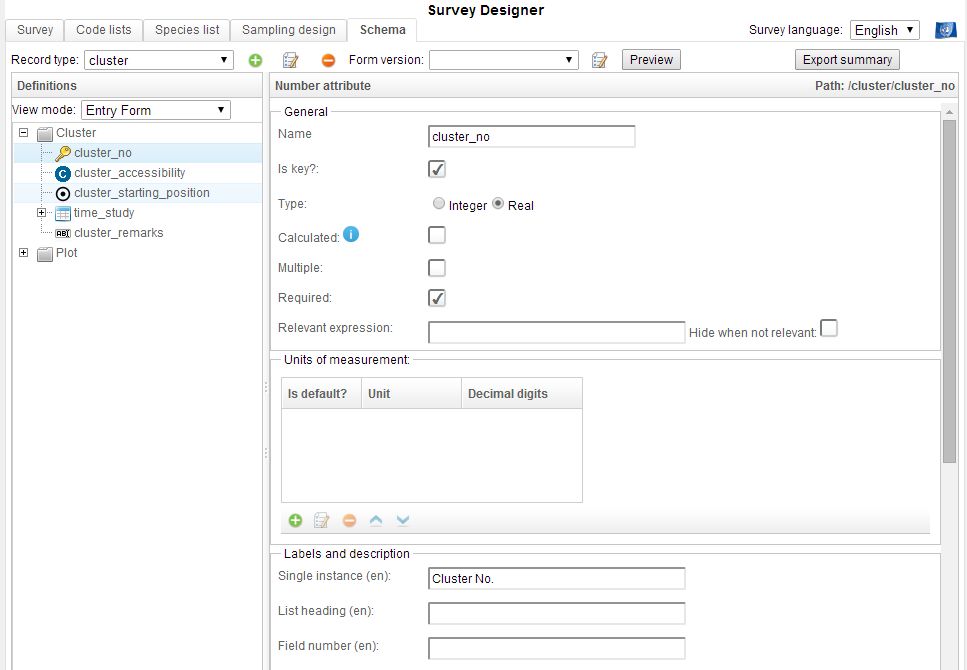Viewport: 967px width, 670px height.
Task: Select the Plot node in the tree
Action: pos(67,253)
